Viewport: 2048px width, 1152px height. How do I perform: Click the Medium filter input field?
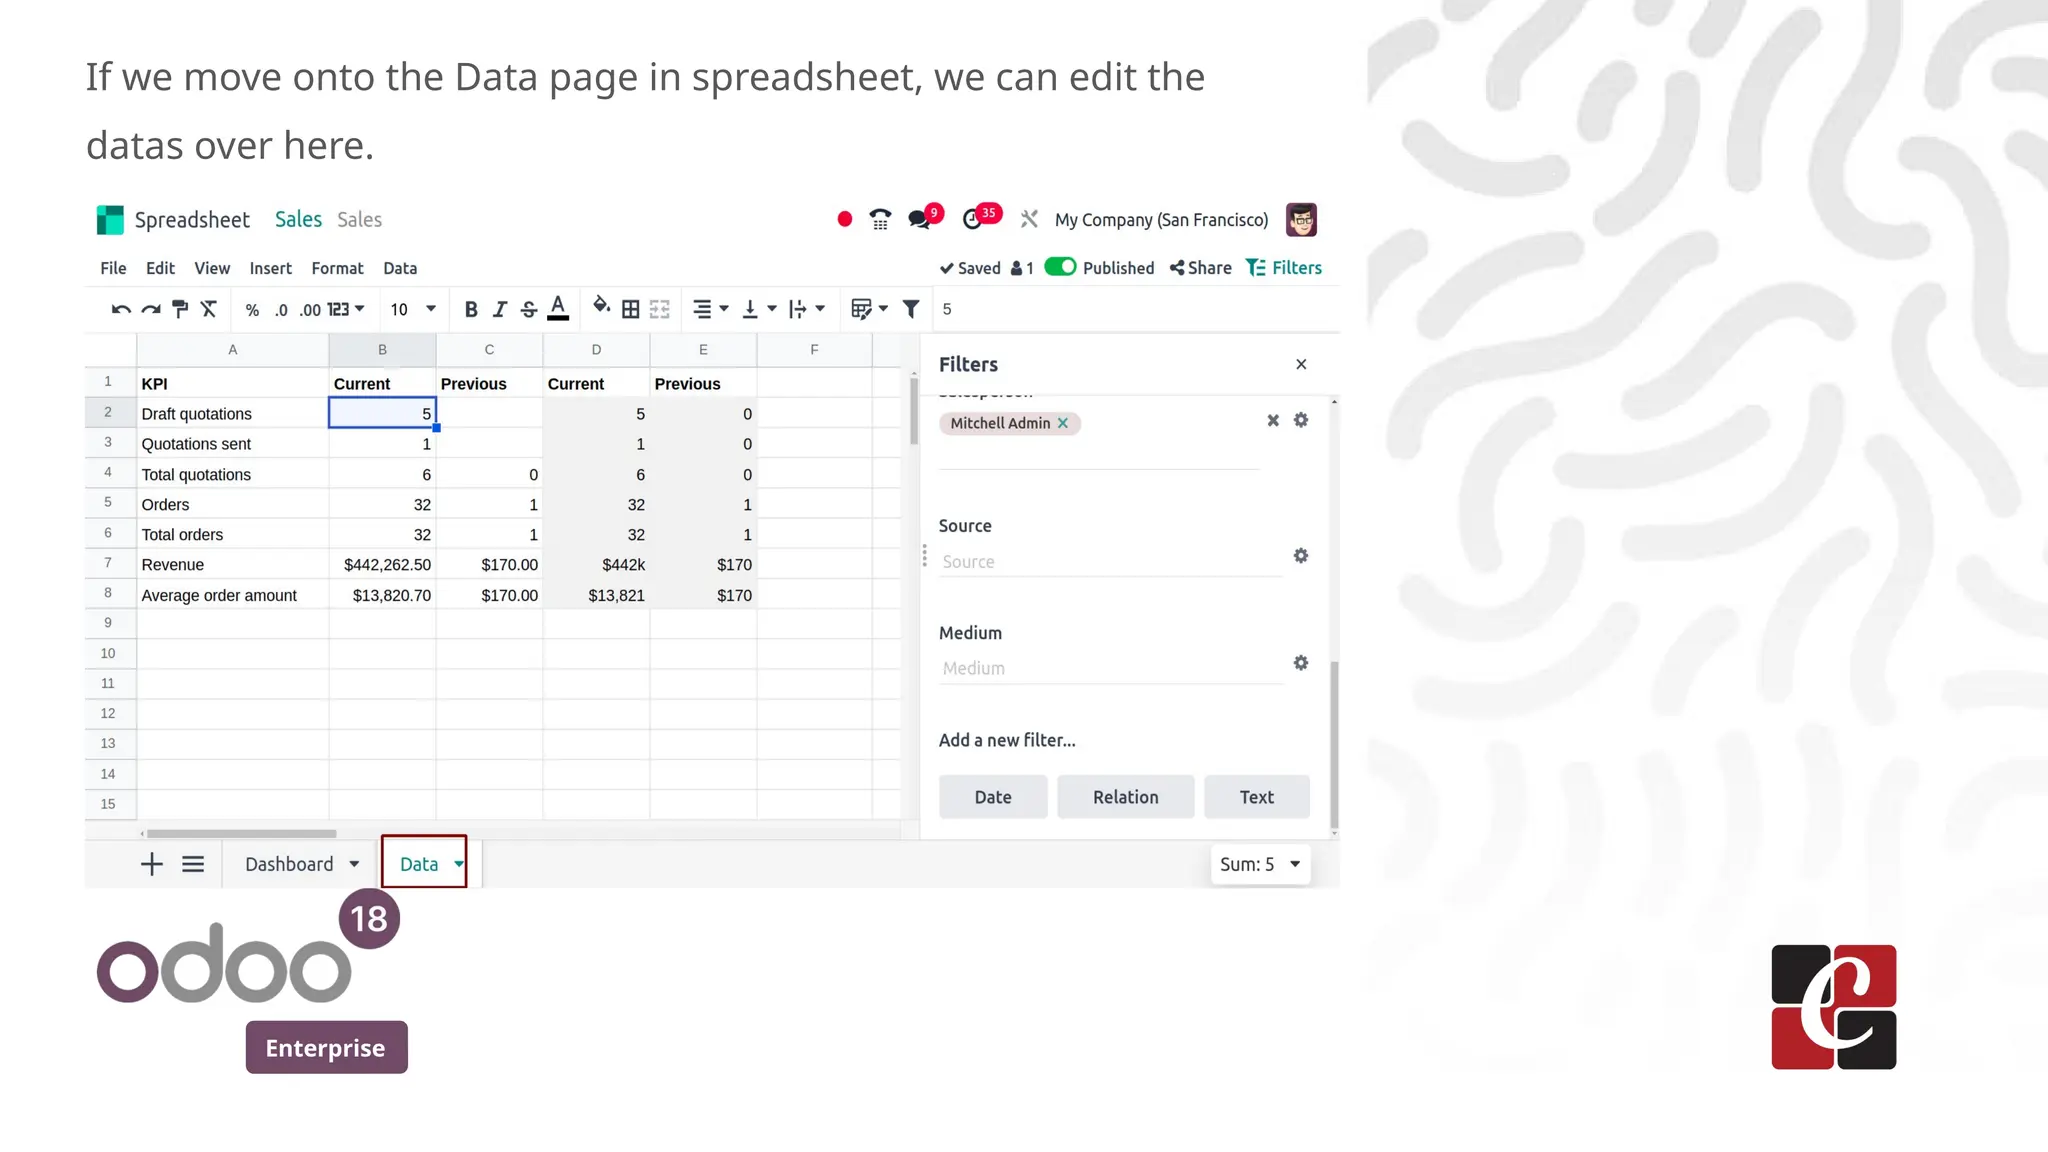click(x=1110, y=668)
